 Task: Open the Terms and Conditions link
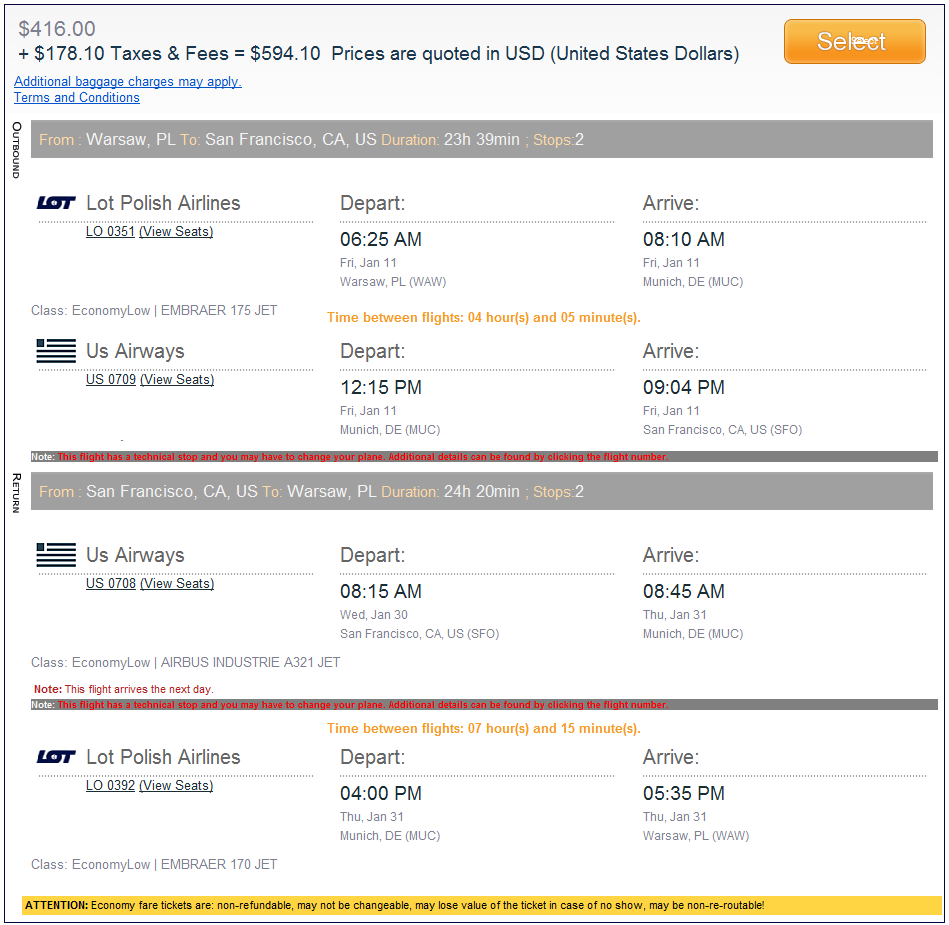77,98
